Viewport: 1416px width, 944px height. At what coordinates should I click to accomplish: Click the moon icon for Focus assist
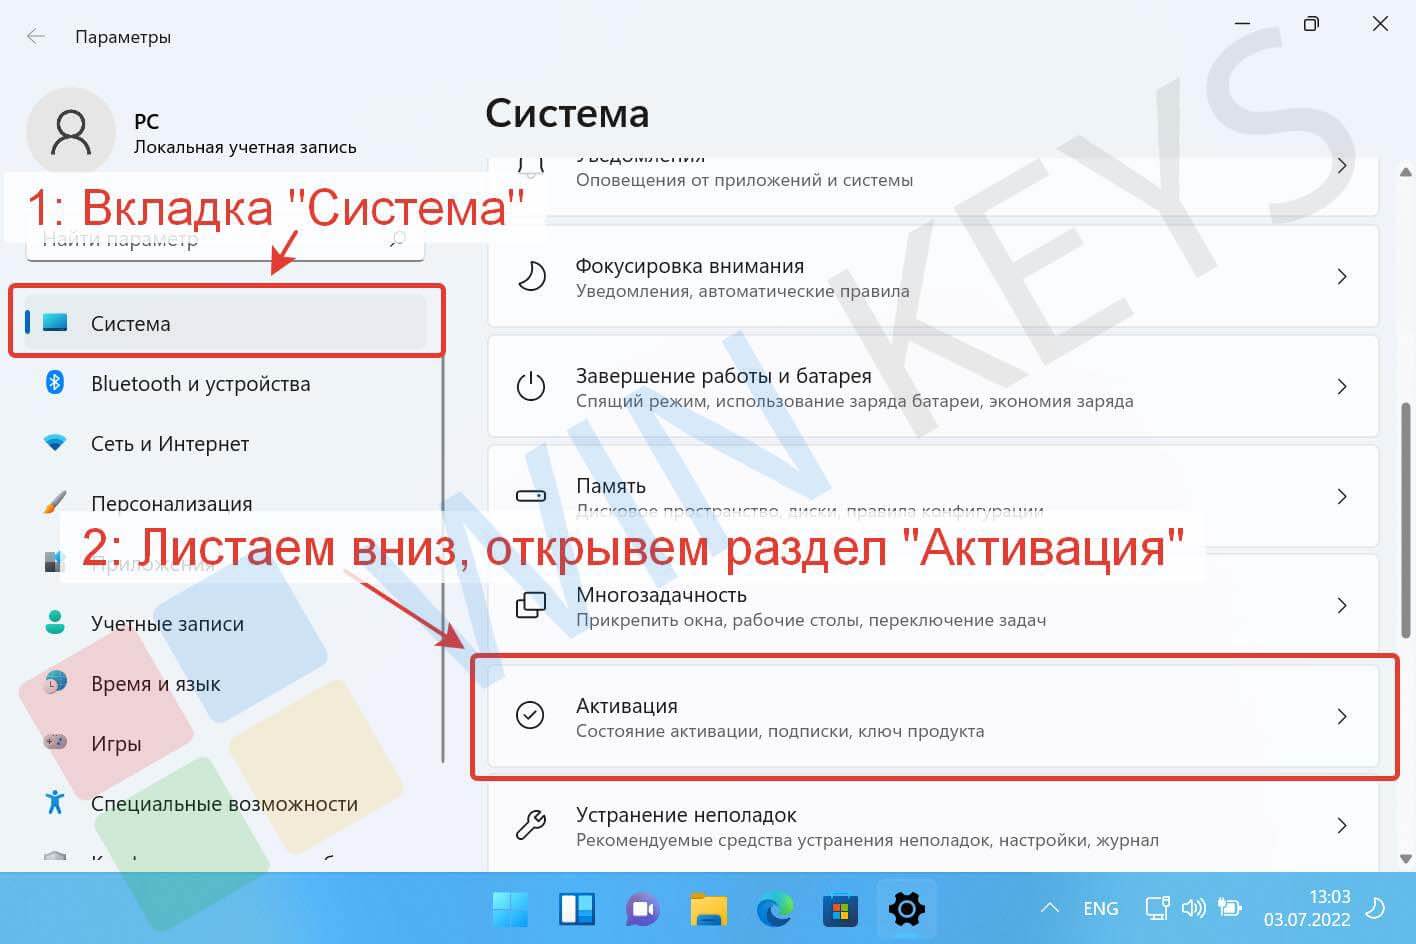point(531,277)
